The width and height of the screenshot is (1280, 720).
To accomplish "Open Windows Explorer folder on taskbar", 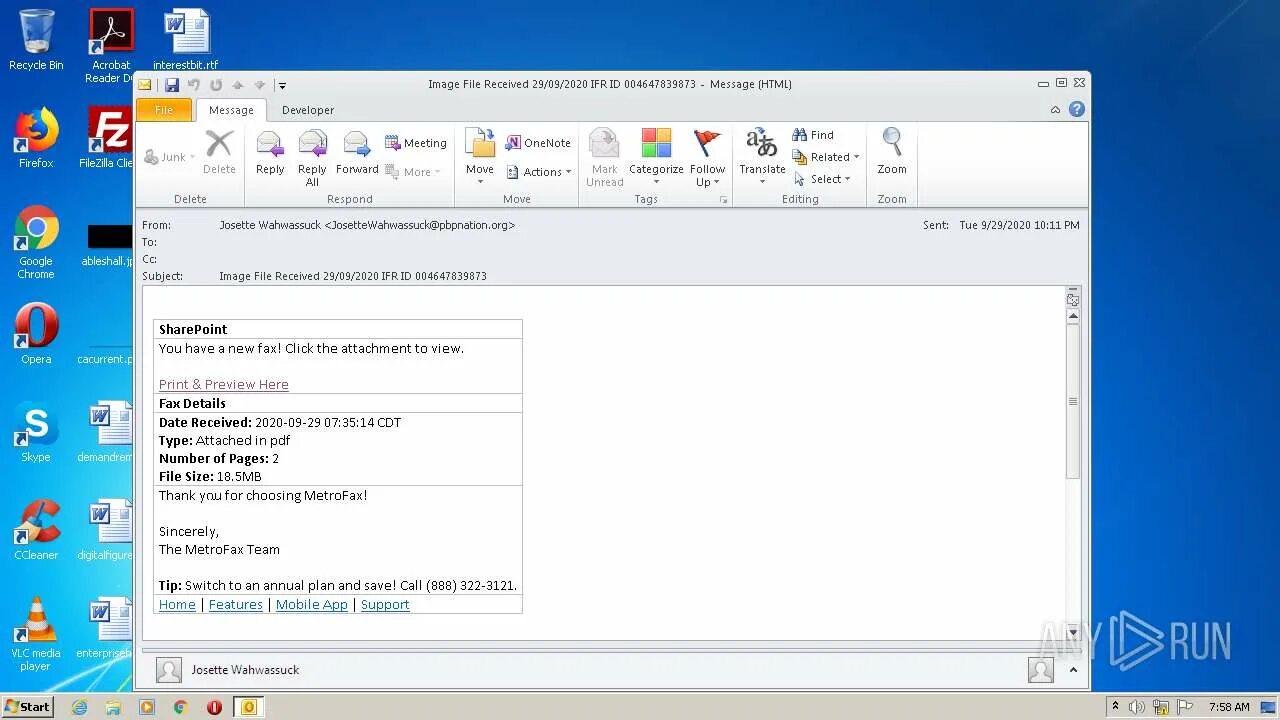I will 113,707.
